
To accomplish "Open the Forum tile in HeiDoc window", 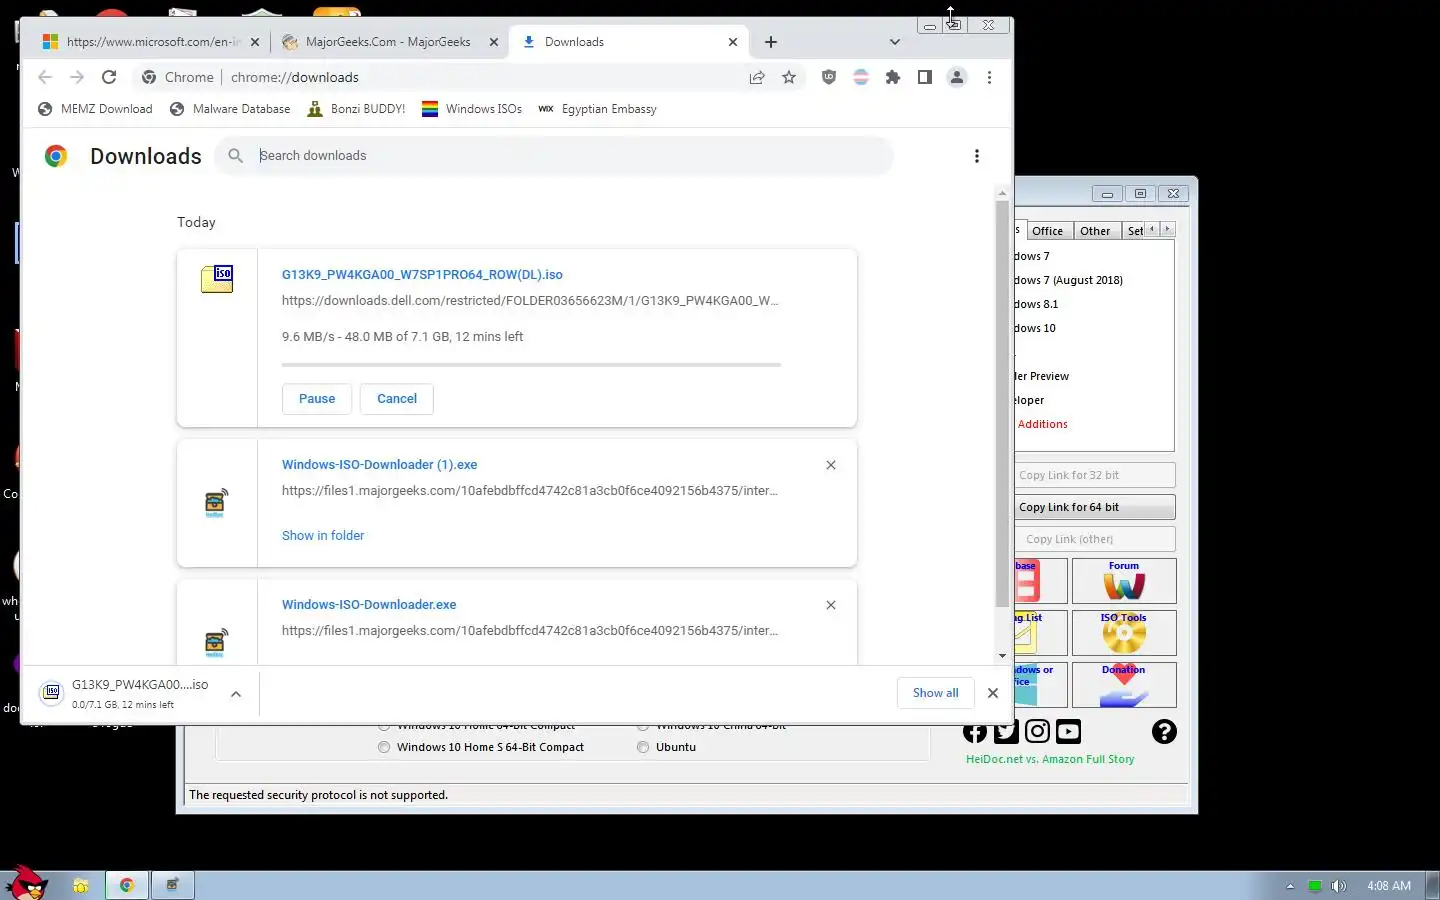I will 1124,581.
